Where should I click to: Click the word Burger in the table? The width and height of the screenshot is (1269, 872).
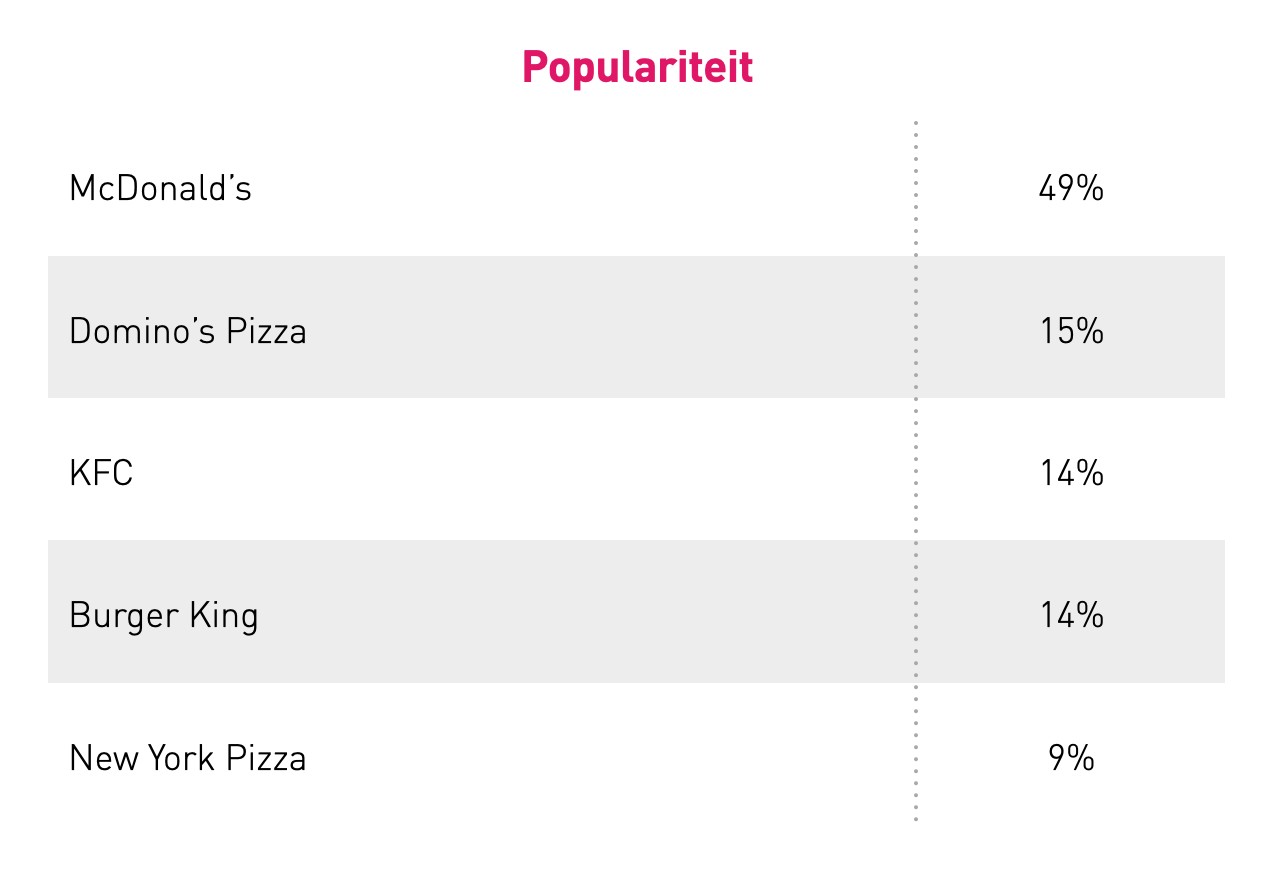110,615
